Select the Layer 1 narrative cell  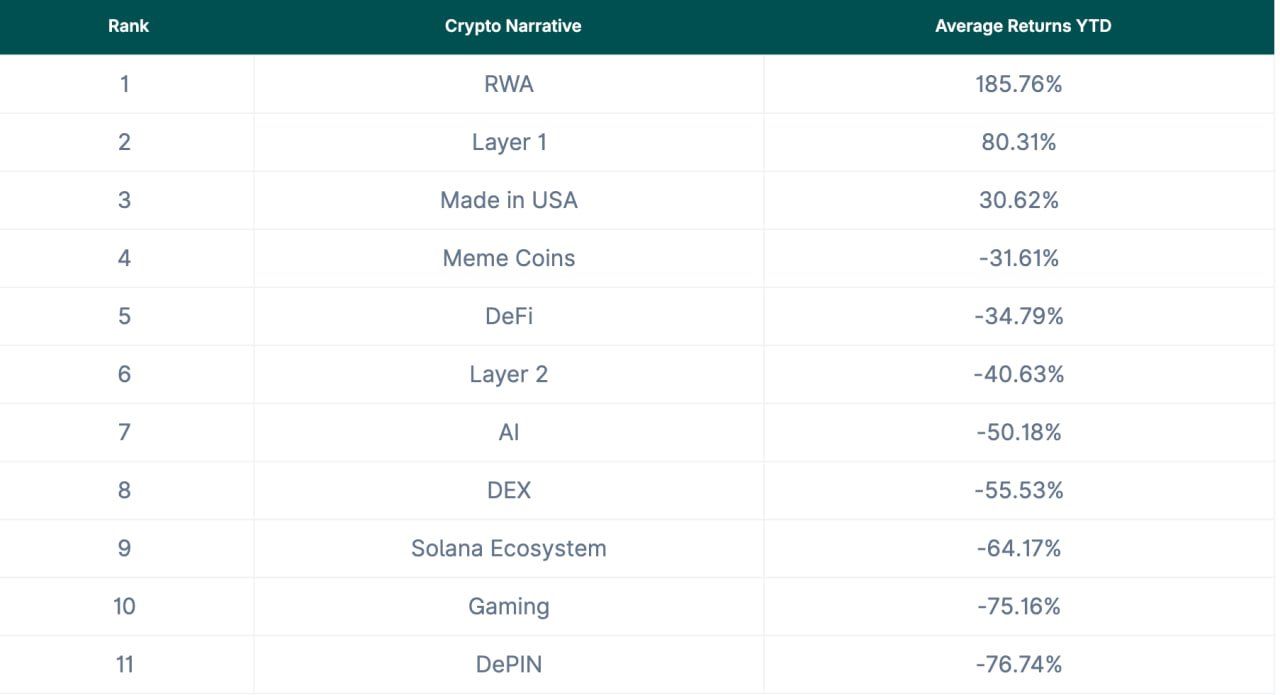[509, 142]
